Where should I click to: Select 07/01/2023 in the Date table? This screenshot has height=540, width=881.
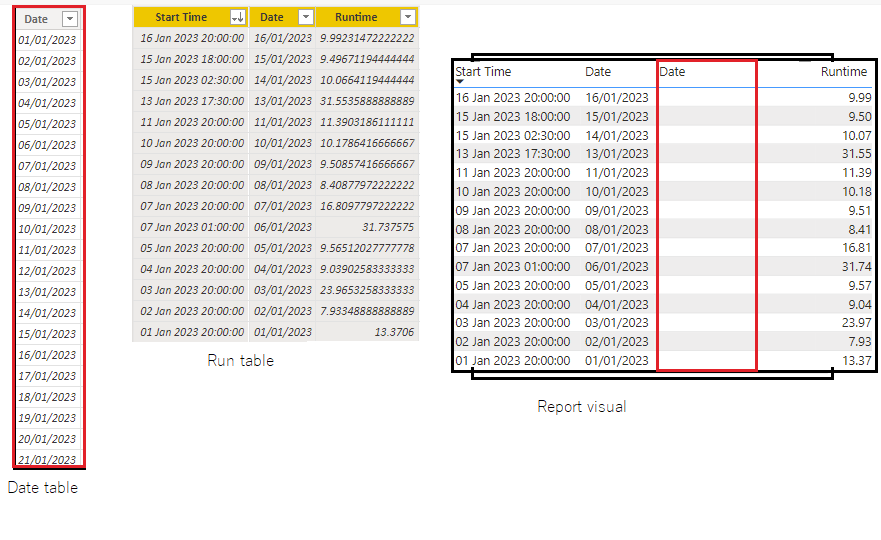pyautogui.click(x=47, y=166)
